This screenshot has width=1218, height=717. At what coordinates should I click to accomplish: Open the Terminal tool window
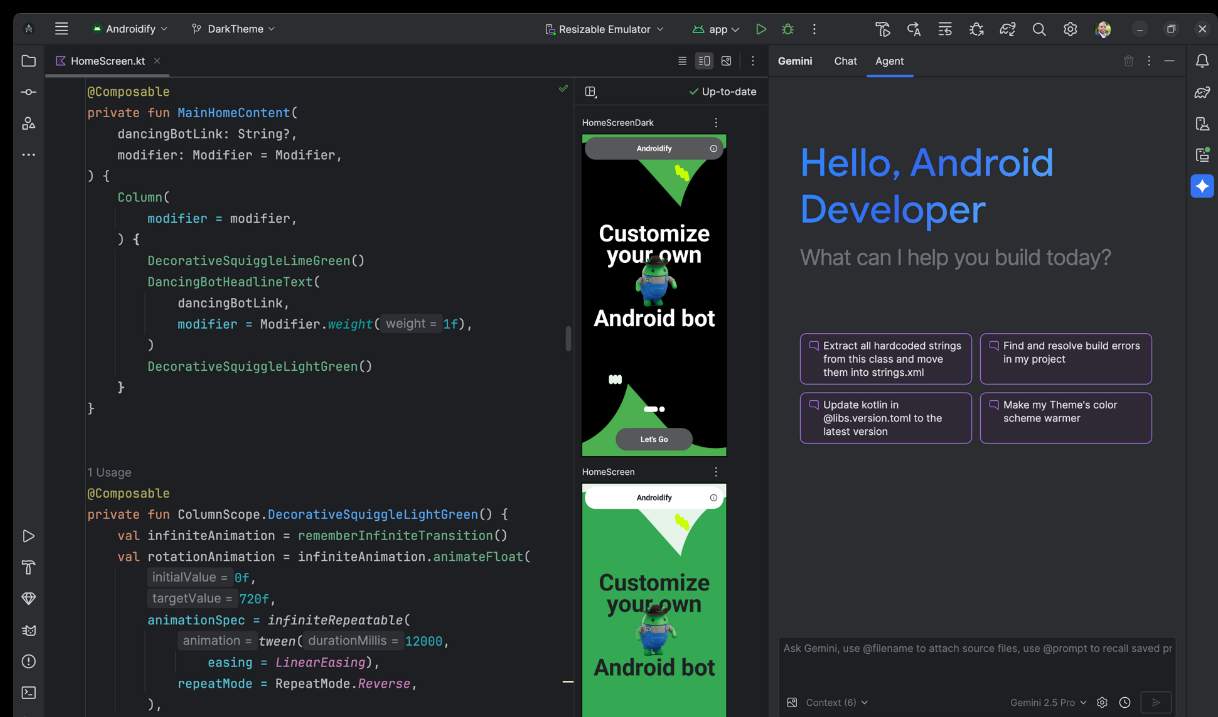tap(28, 692)
